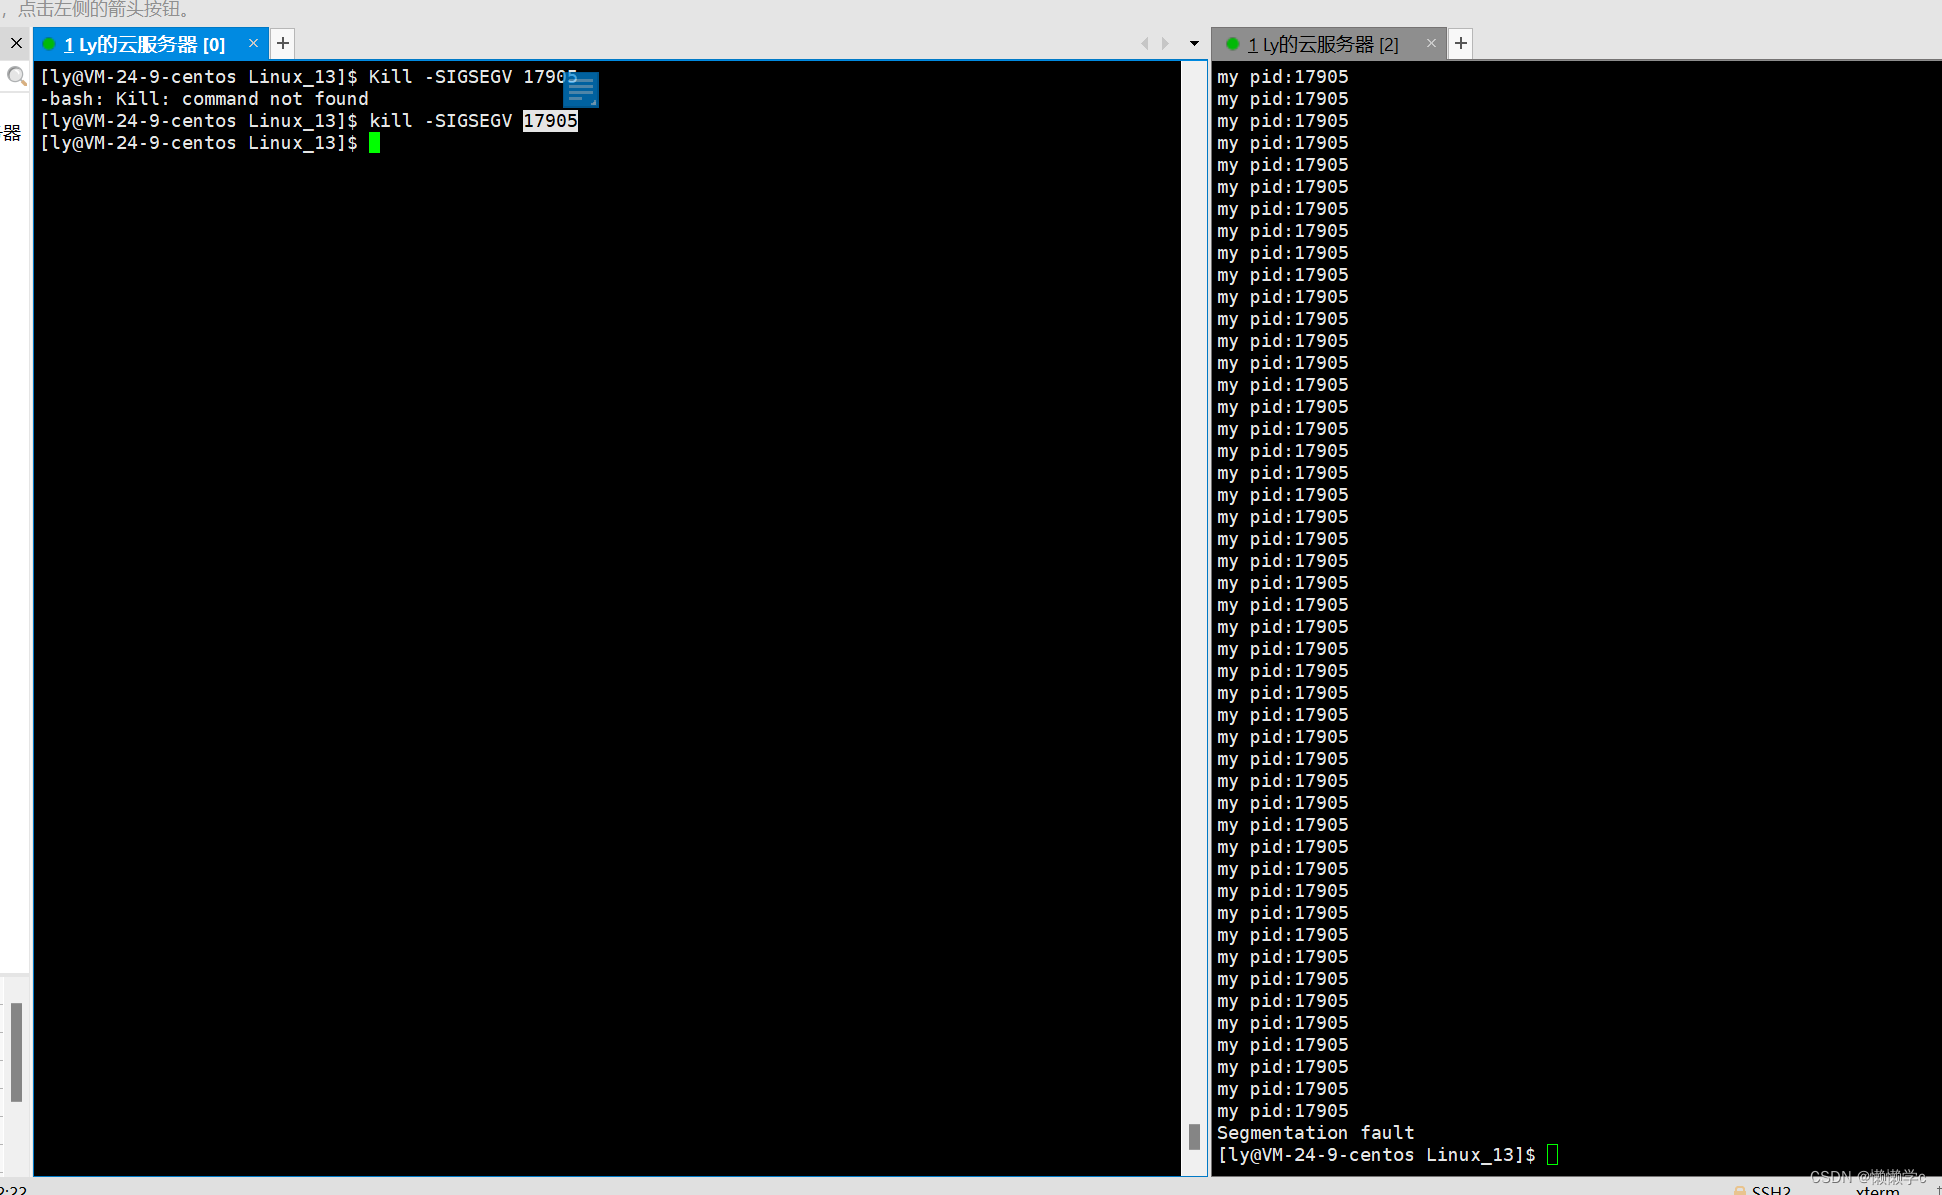Click the left sidebar vertical scrollbar thumb

point(16,1052)
